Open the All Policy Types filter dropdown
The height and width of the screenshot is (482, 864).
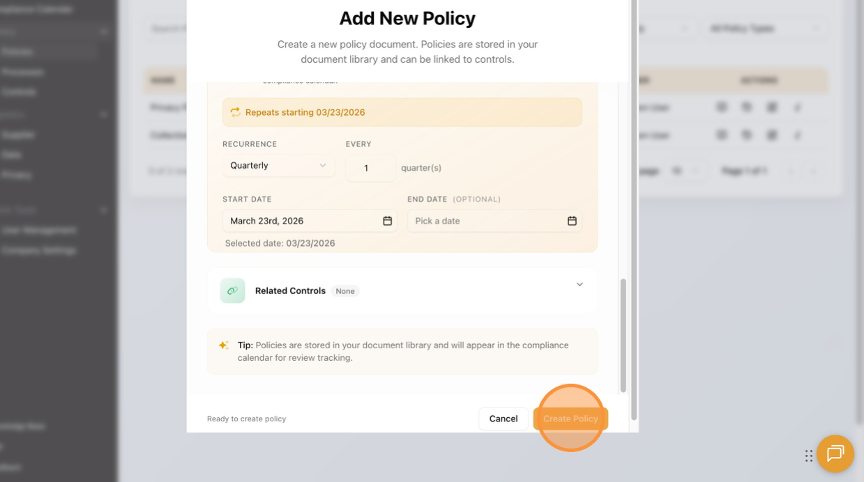[x=763, y=29]
